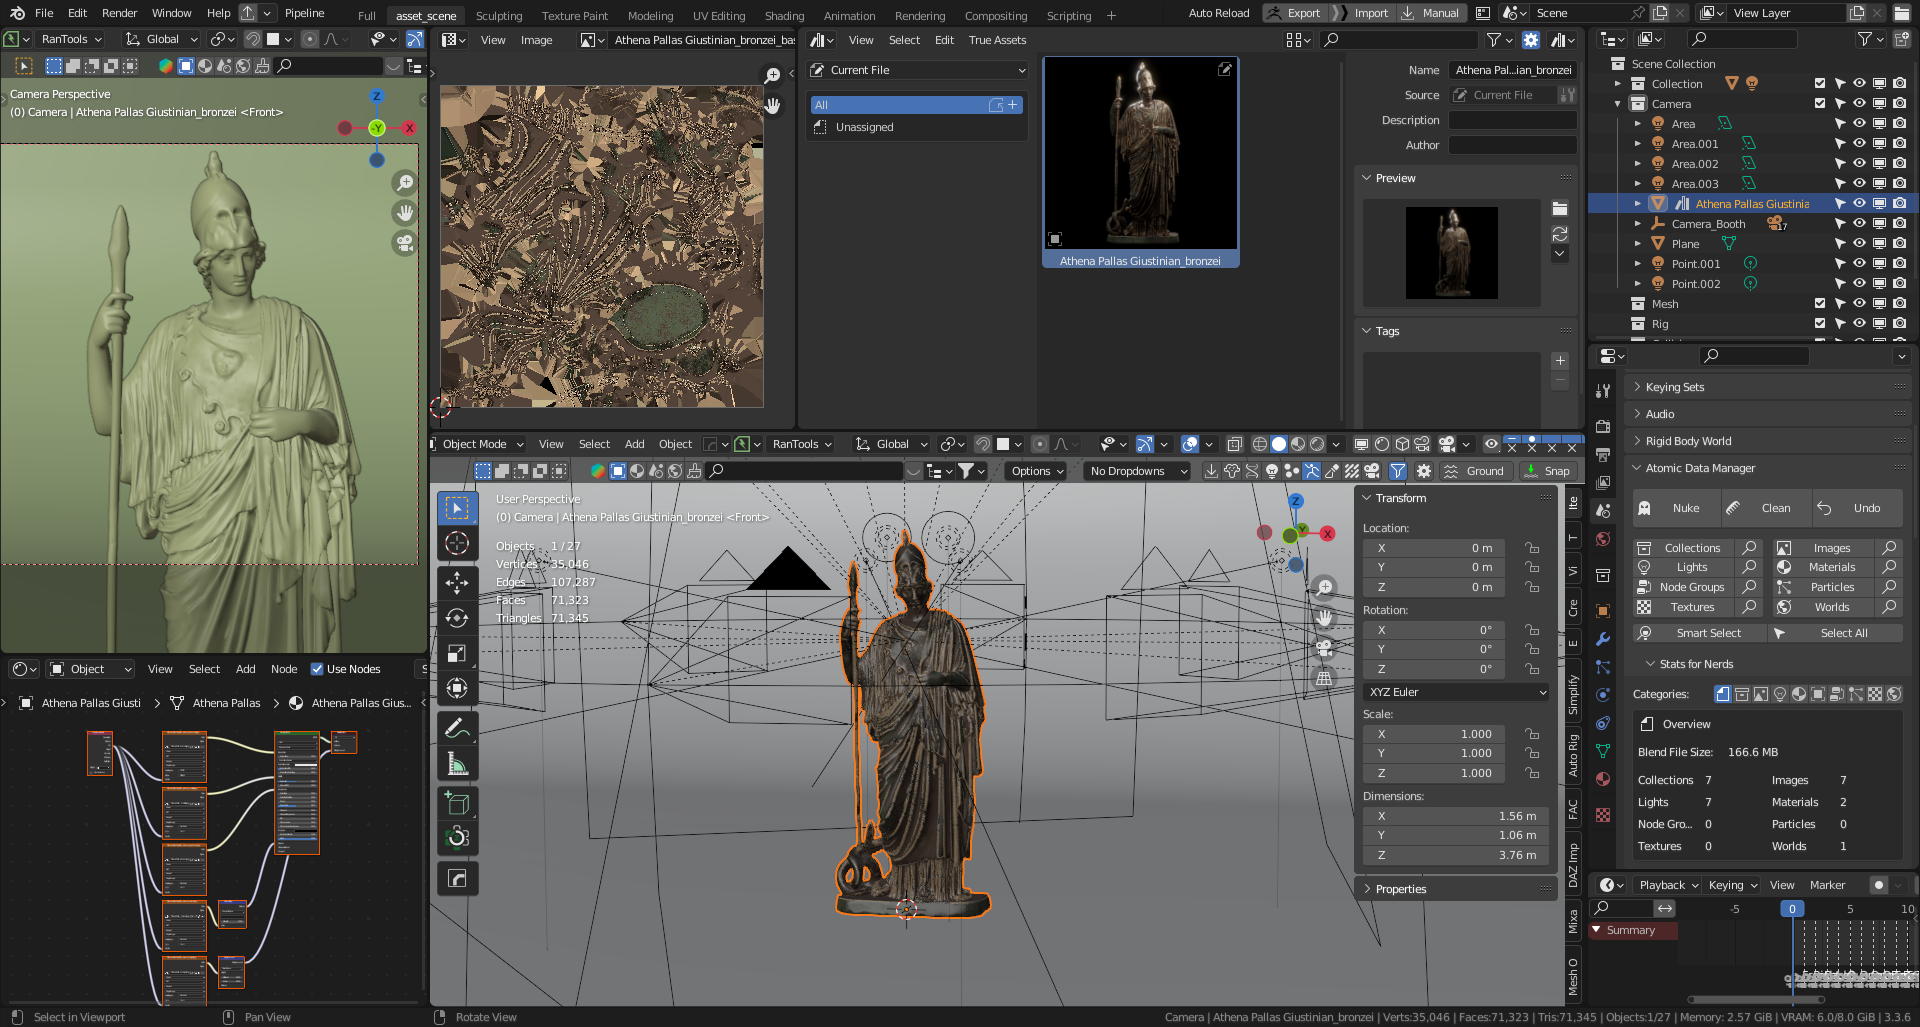1920x1027 pixels.
Task: Click the Smart Select button
Action: pyautogui.click(x=1699, y=633)
